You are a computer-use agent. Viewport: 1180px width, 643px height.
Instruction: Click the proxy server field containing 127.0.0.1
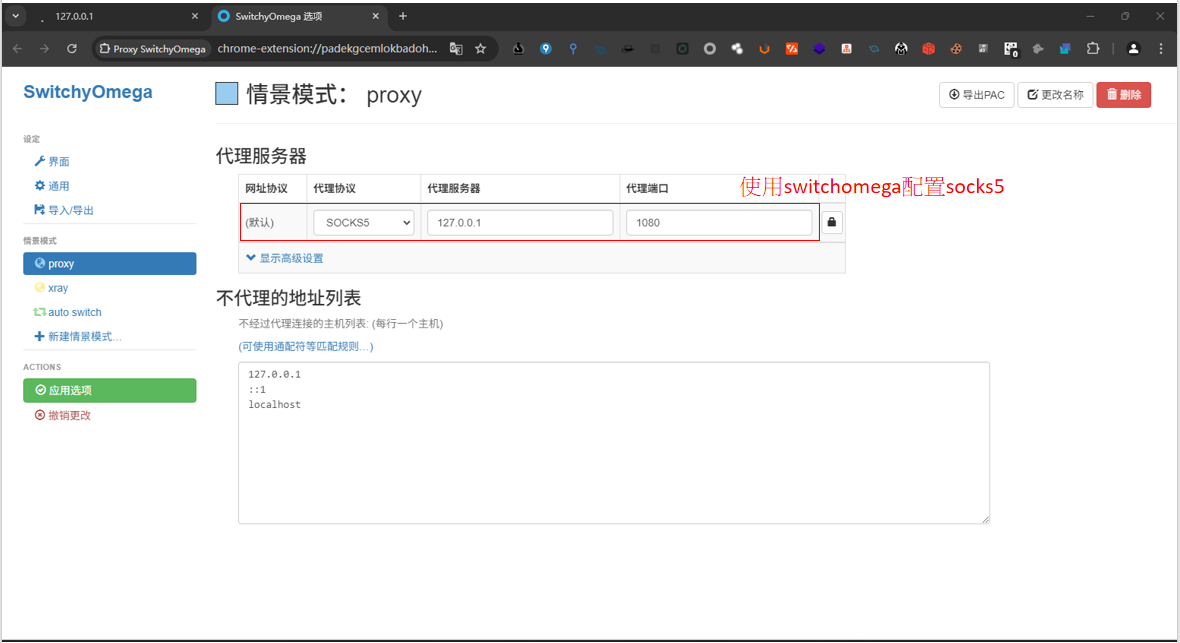(520, 223)
